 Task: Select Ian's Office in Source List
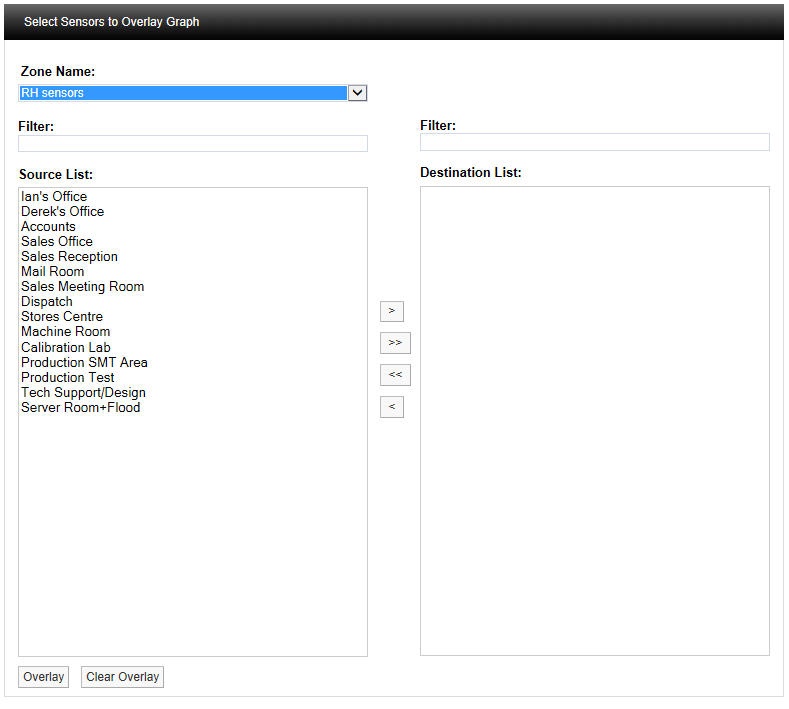point(54,197)
